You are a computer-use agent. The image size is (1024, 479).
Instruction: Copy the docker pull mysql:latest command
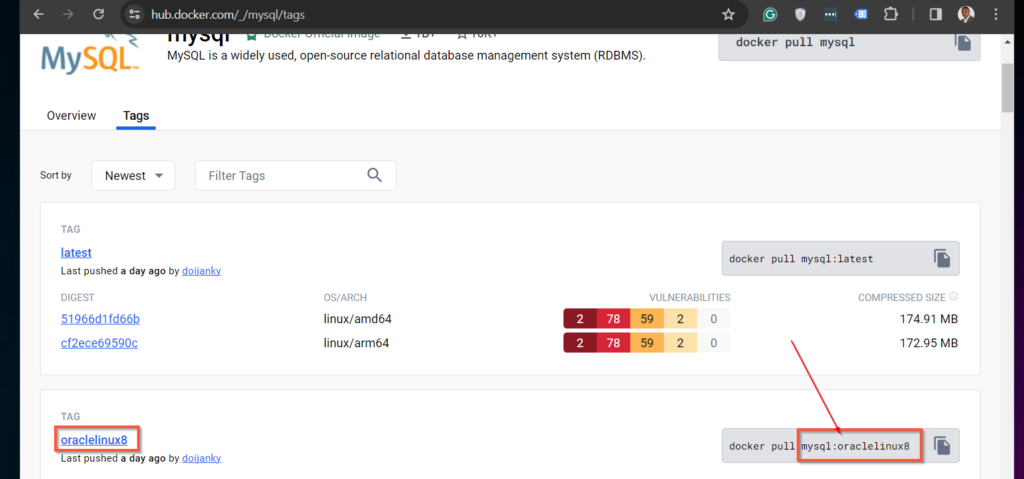pos(941,258)
